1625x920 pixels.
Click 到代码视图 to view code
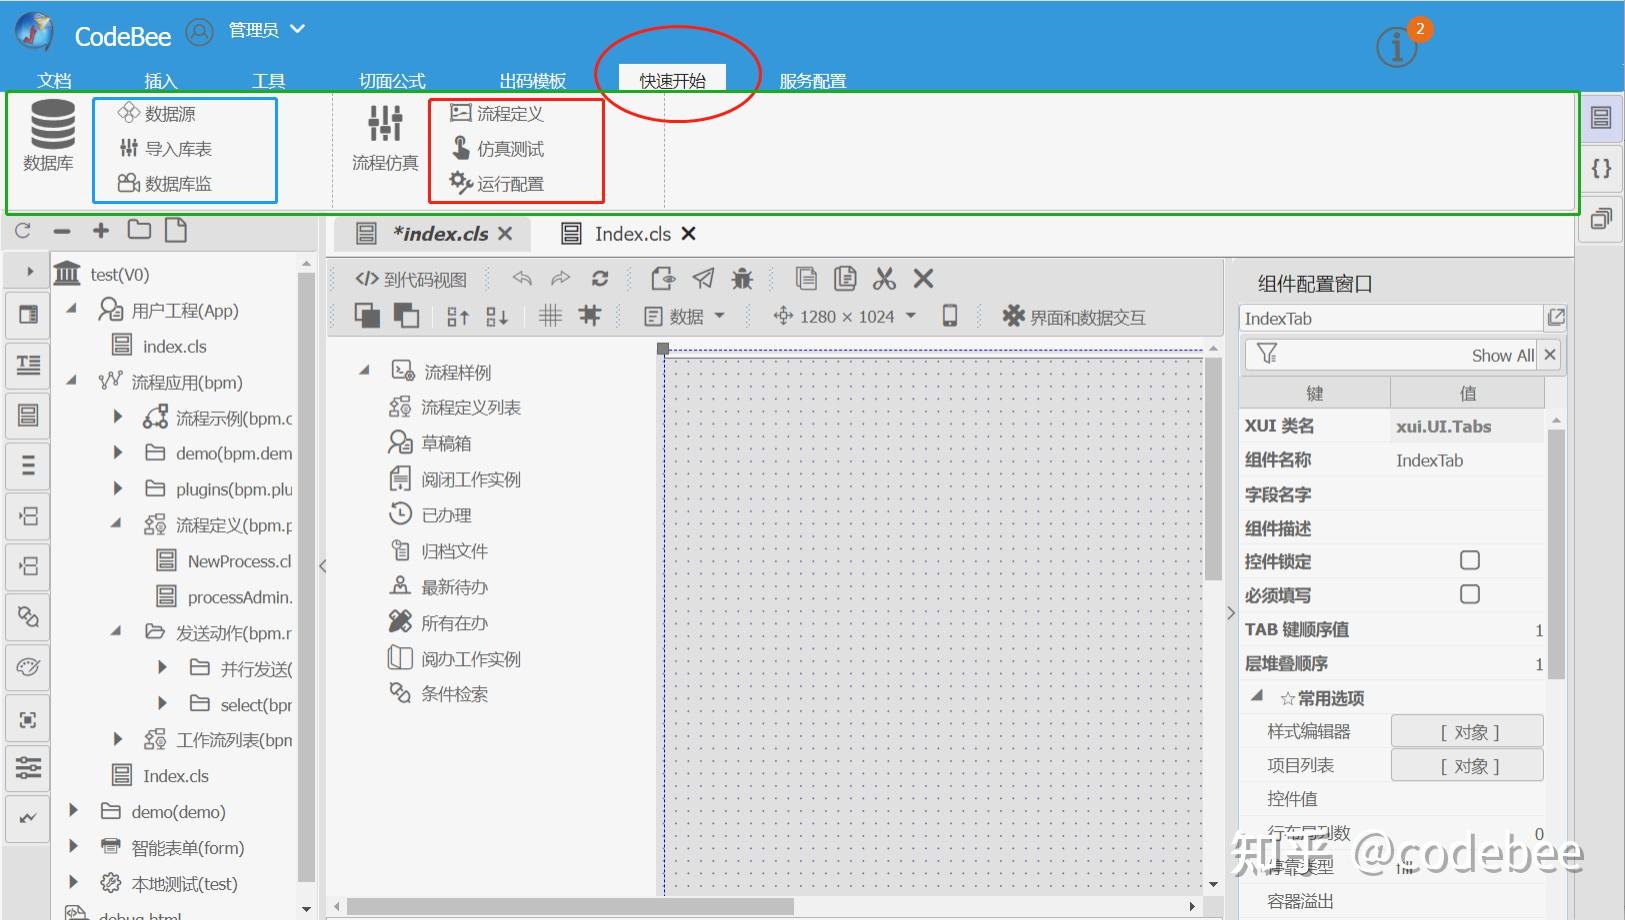[x=410, y=279]
